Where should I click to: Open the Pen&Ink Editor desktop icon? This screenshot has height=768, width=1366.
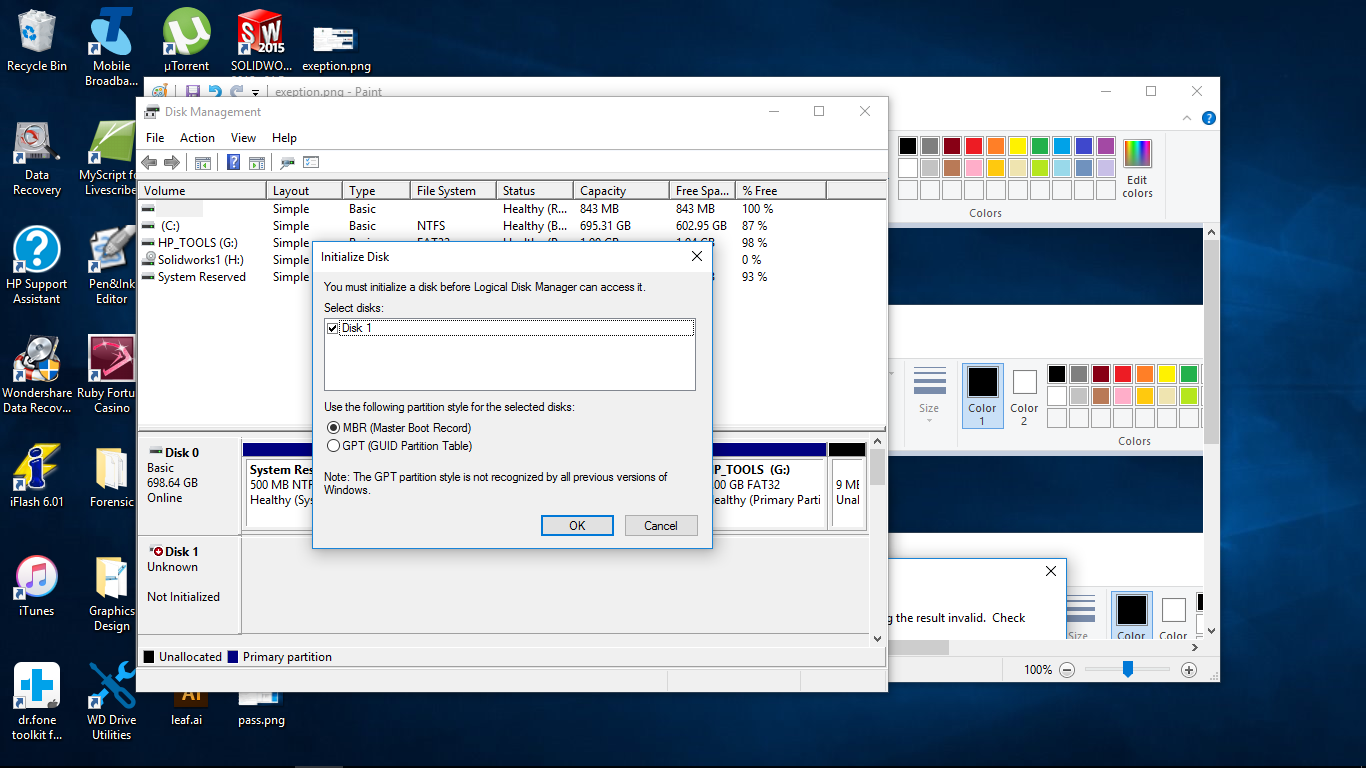coord(111,266)
